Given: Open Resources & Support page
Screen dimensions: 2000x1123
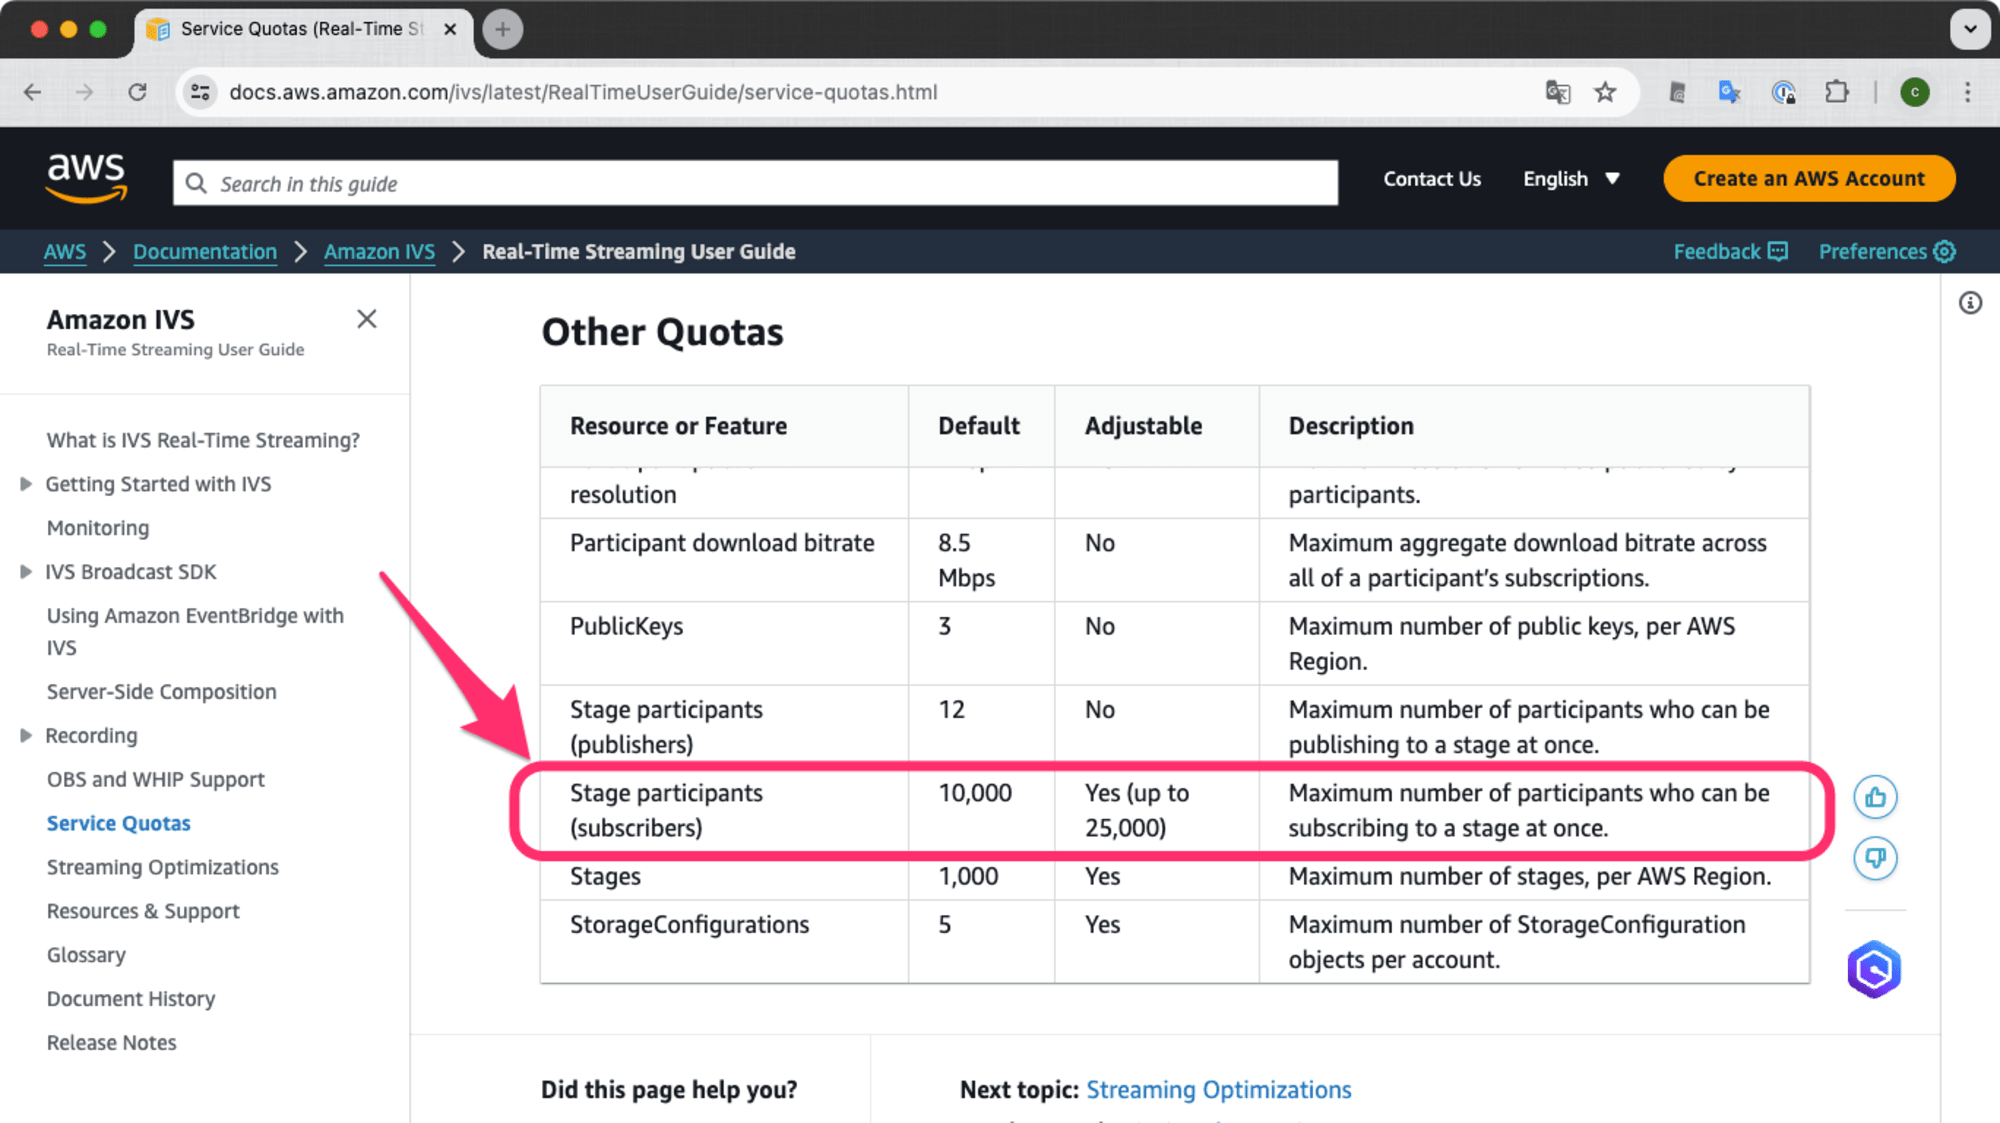Looking at the screenshot, I should [x=143, y=912].
